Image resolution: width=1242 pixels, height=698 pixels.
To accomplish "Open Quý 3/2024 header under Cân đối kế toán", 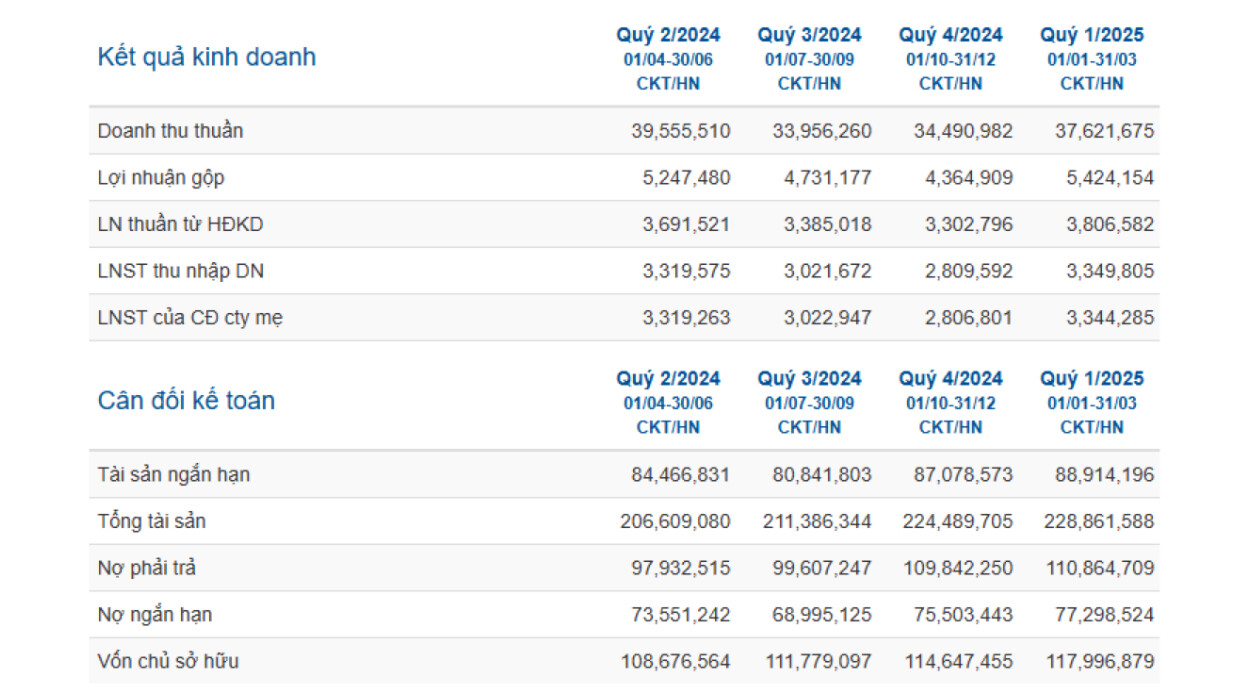I will click(x=809, y=379).
